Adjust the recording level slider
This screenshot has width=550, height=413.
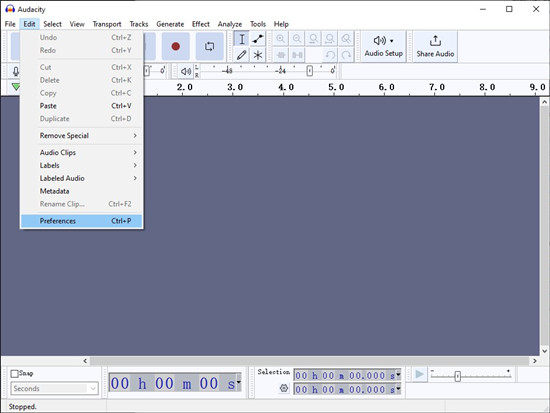tap(147, 71)
